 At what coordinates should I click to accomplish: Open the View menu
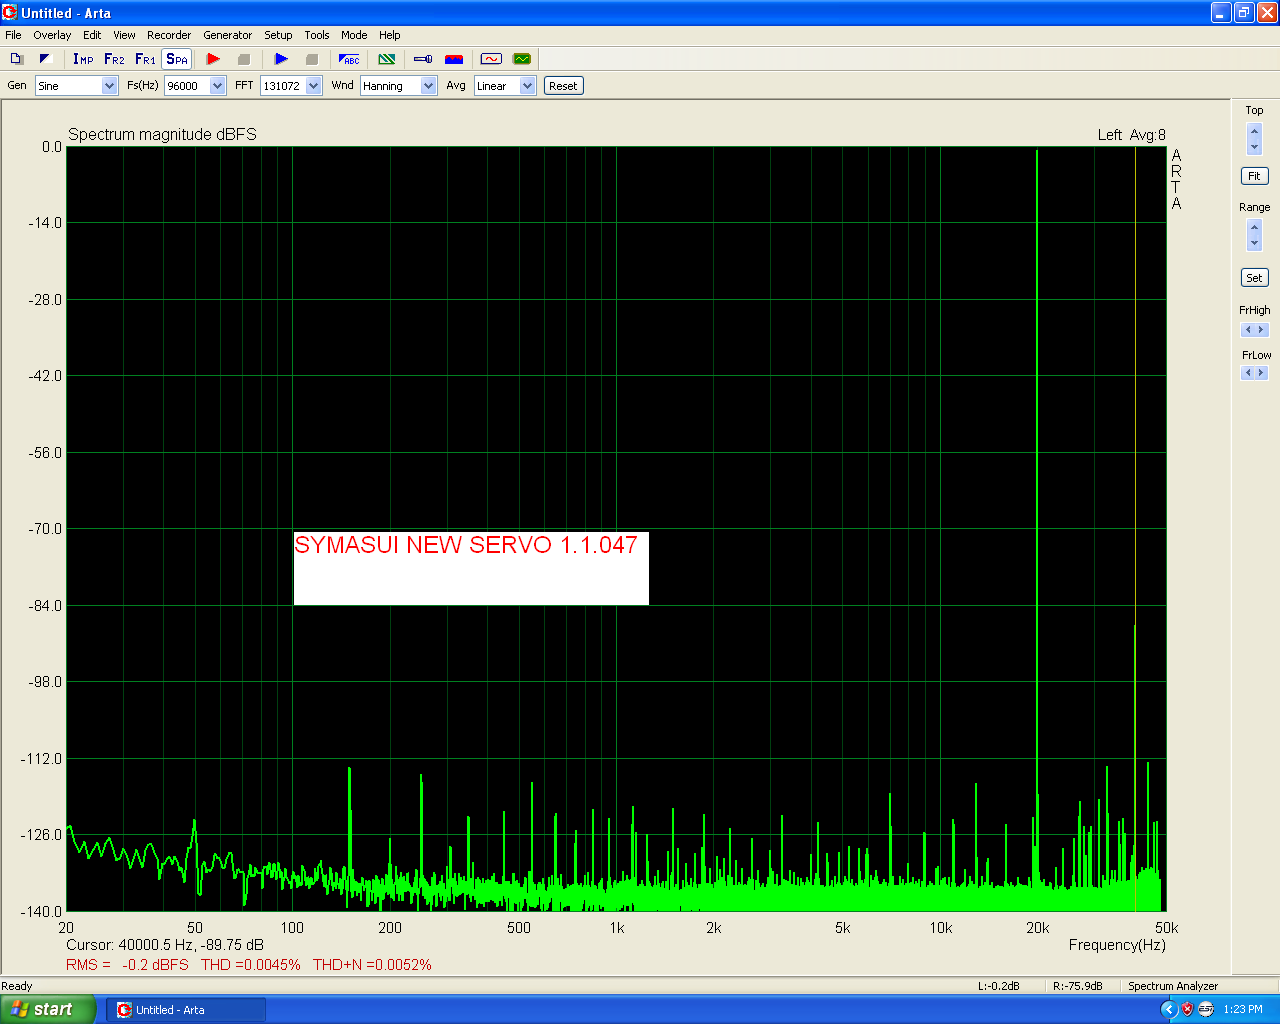[124, 35]
